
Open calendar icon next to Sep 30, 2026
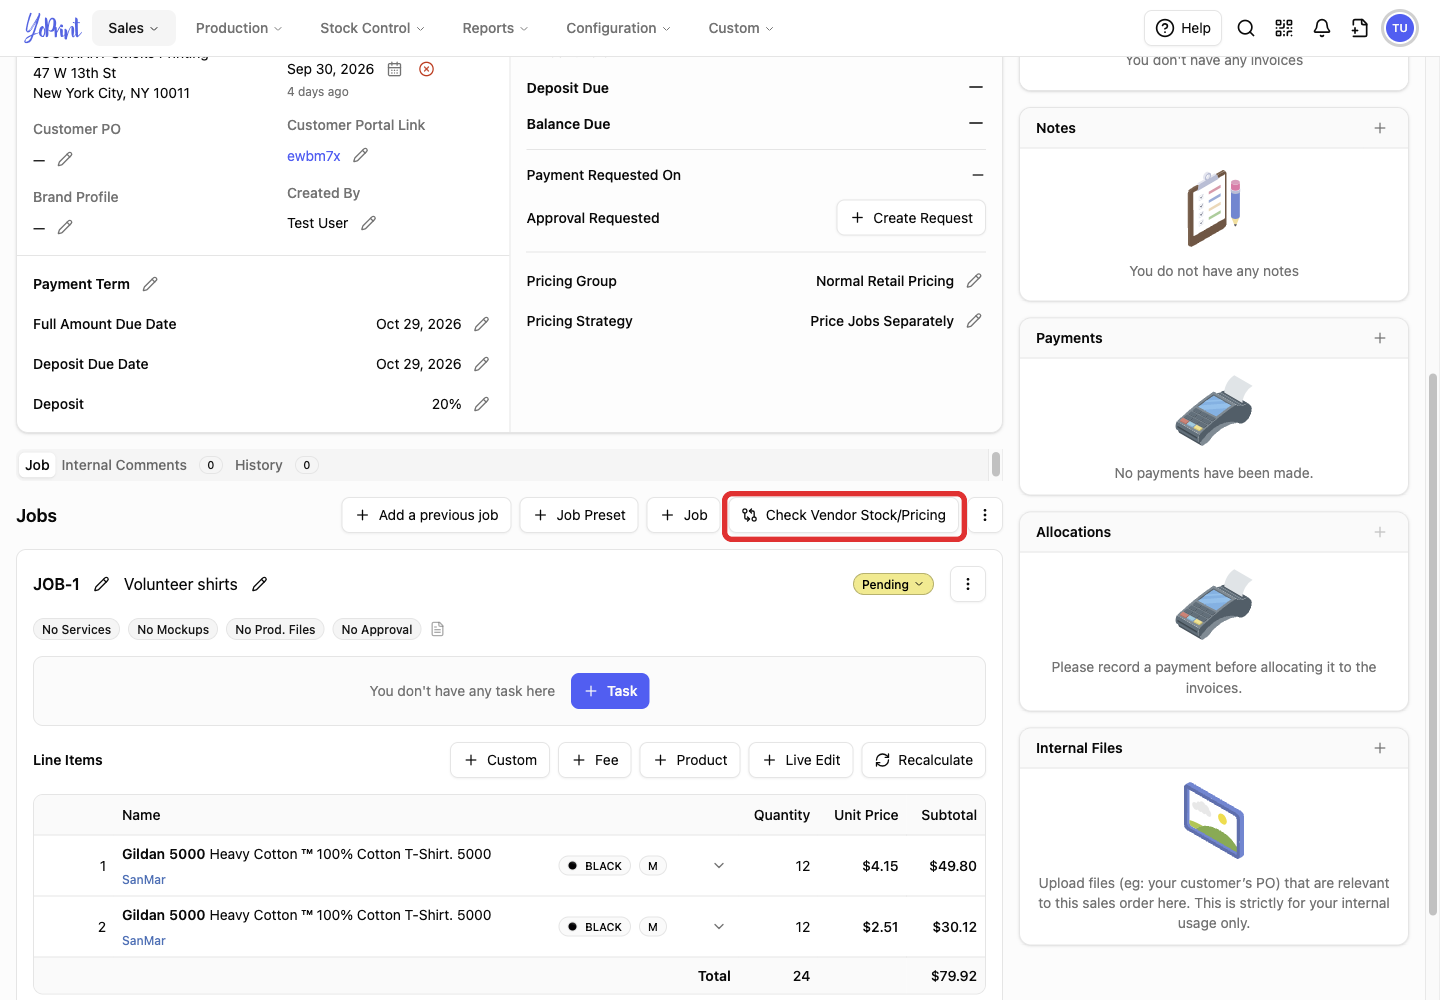coord(395,69)
